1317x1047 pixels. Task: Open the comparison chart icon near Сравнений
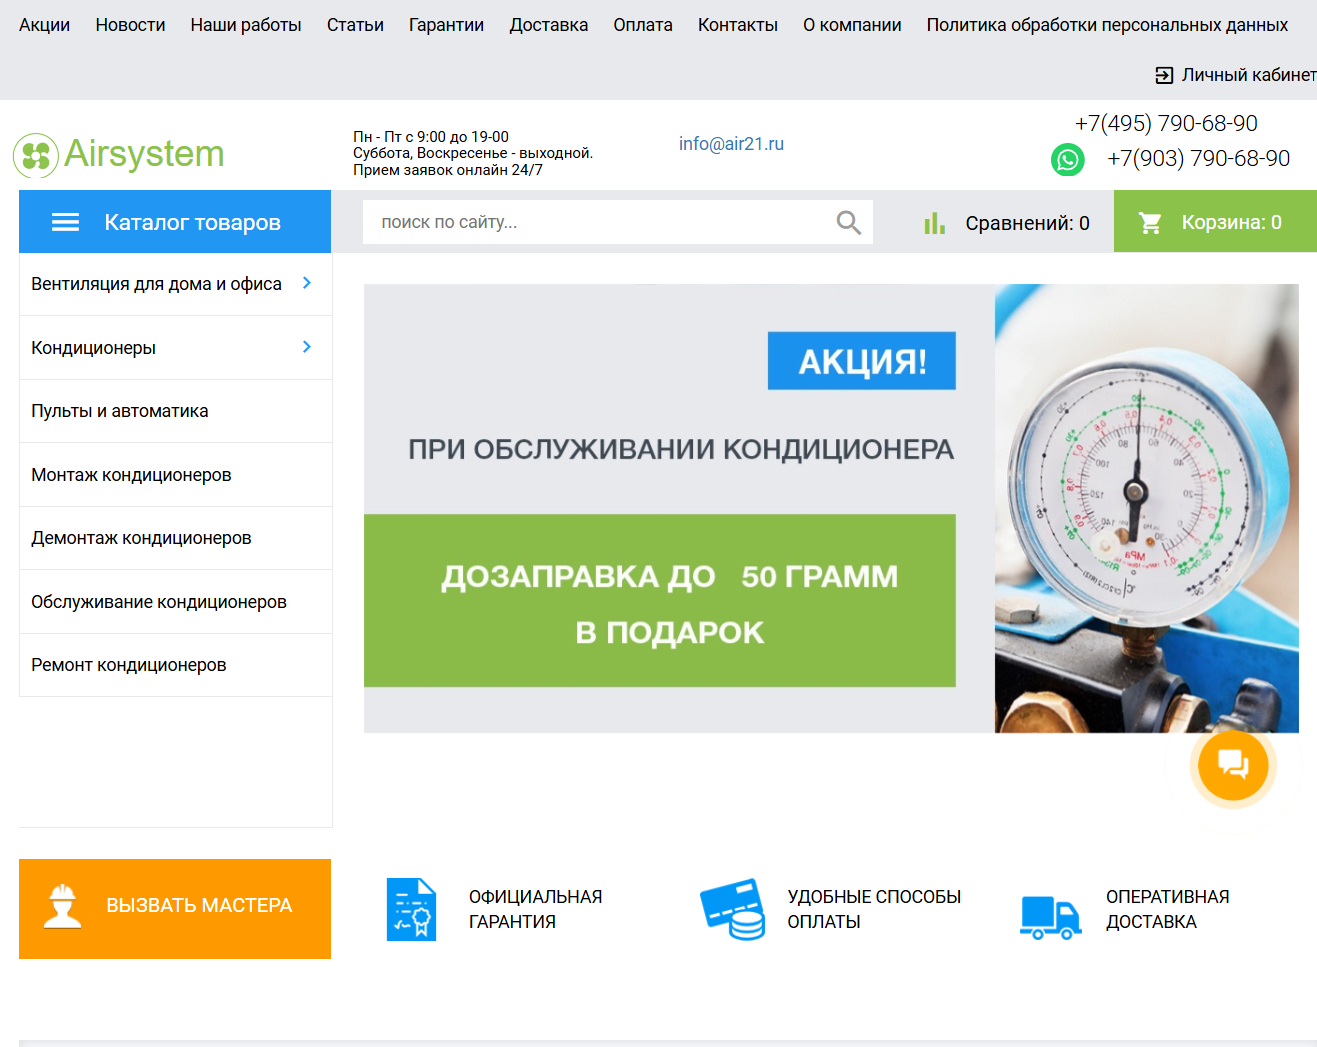pyautogui.click(x=934, y=222)
